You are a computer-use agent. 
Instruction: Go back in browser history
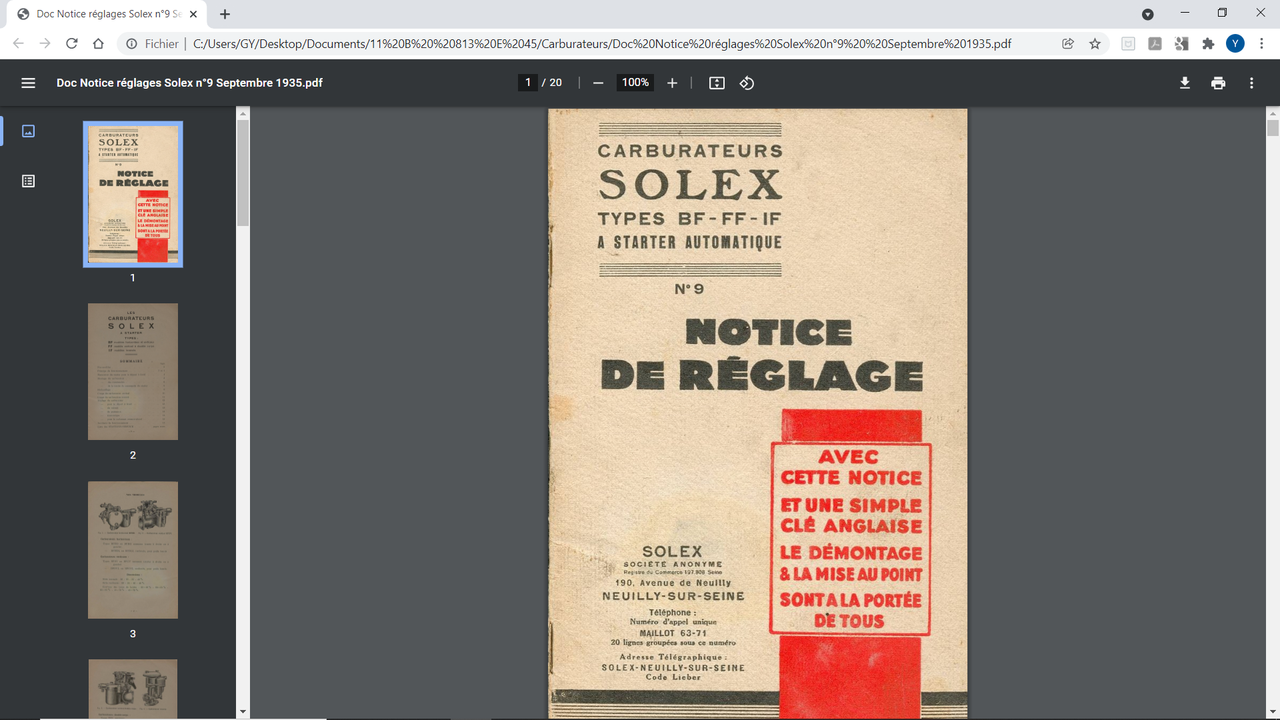[x=18, y=44]
